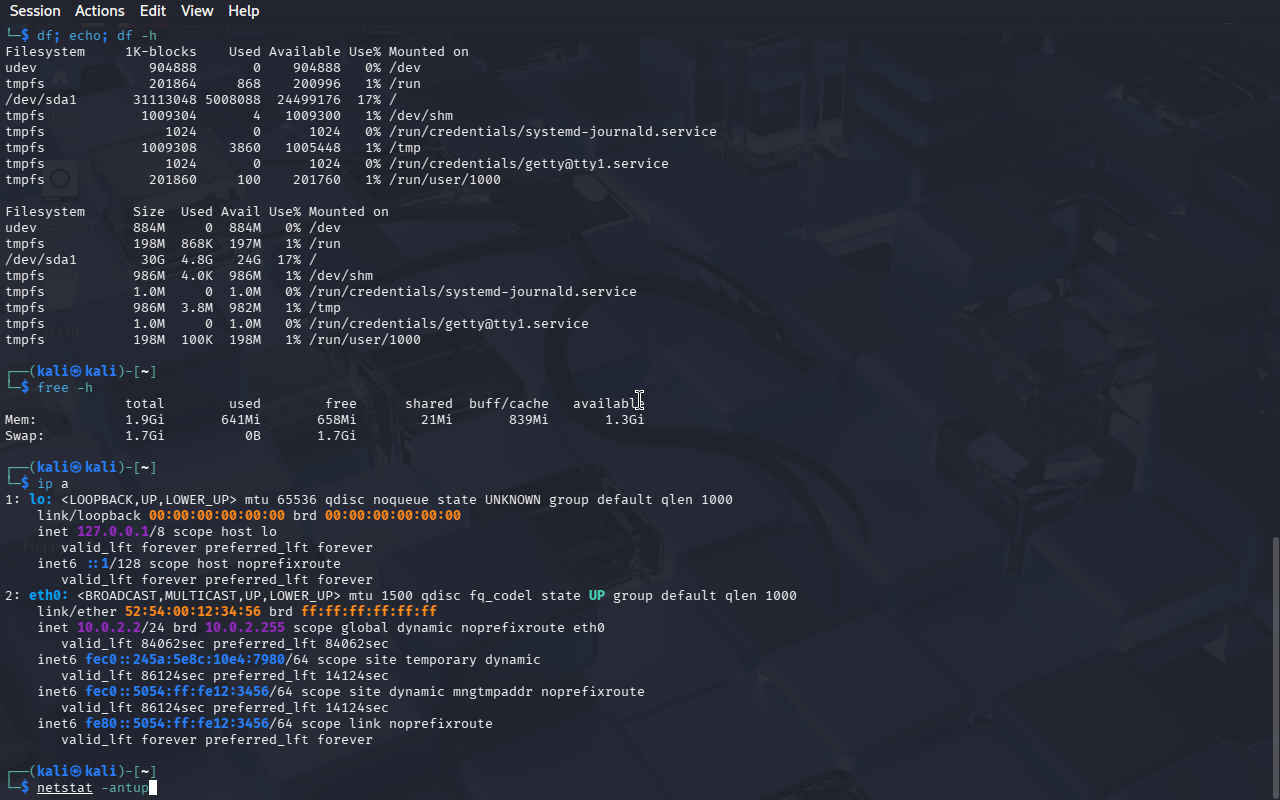The height and width of the screenshot is (800, 1280).
Task: Open the Session menu
Action: [35, 11]
